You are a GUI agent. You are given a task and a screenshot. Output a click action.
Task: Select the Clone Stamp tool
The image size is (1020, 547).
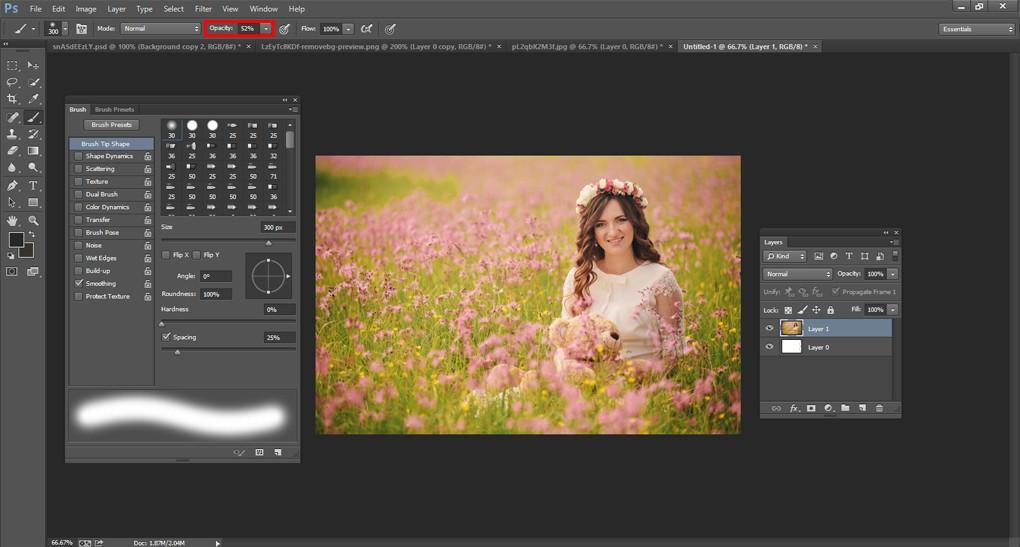coord(12,134)
